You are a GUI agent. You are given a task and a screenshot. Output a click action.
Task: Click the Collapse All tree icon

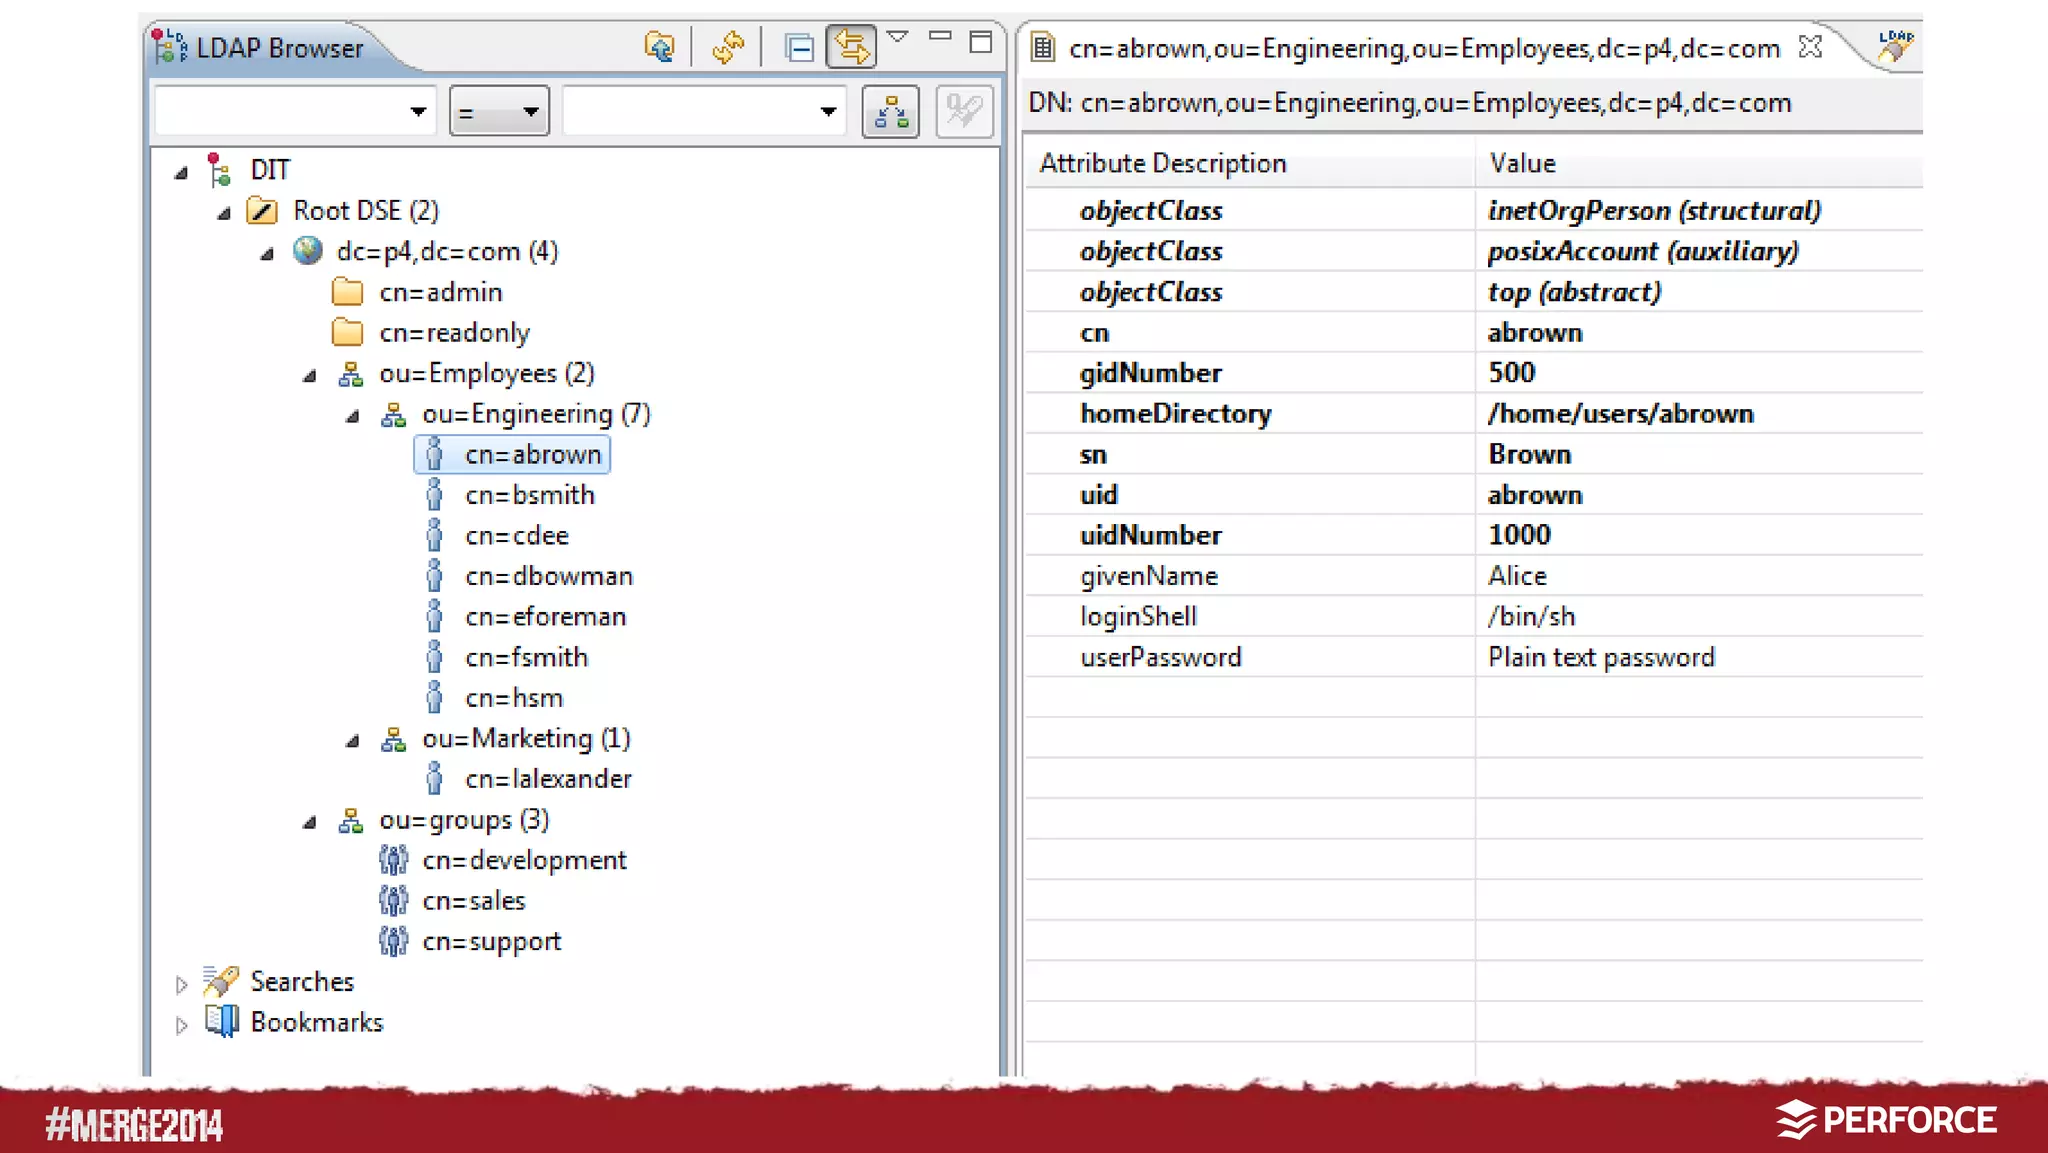click(x=798, y=47)
